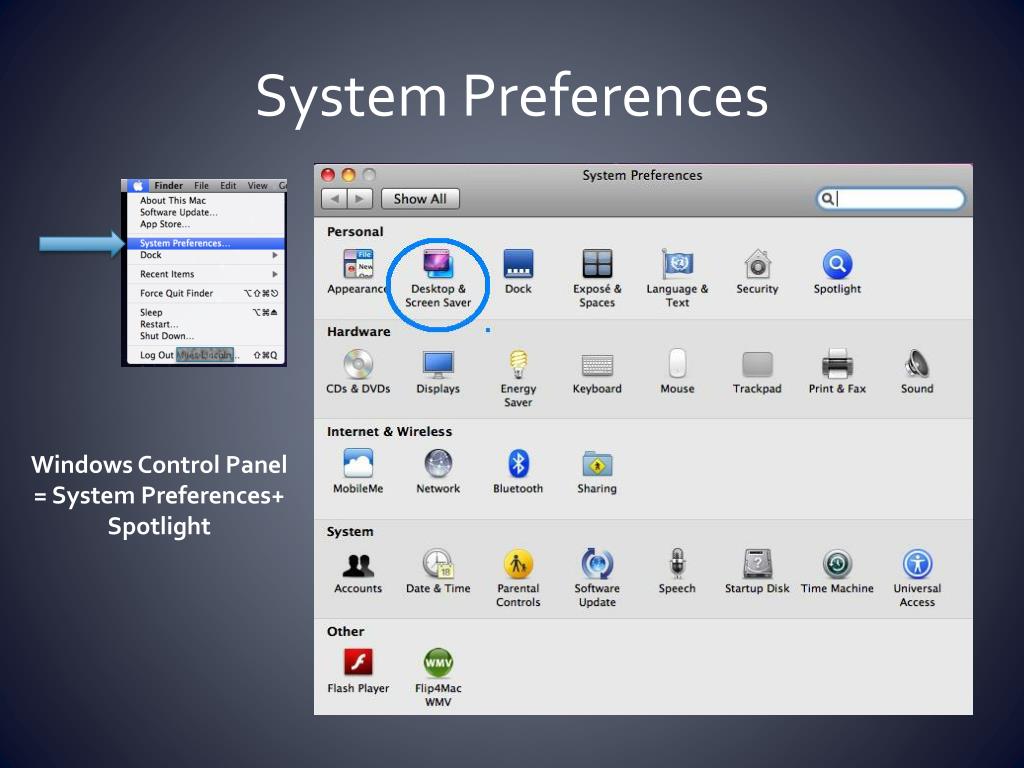1024x768 pixels.
Task: Open the Time Machine preference pane
Action: pos(837,571)
